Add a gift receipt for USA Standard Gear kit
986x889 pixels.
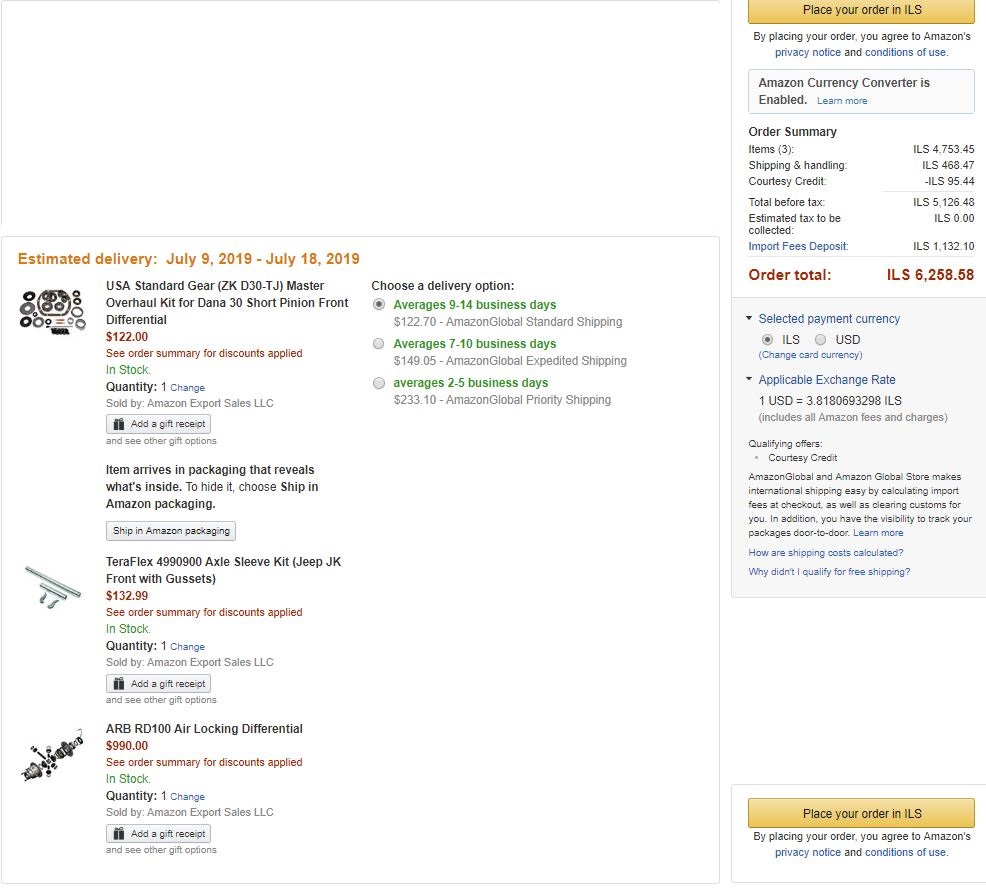pyautogui.click(x=158, y=424)
